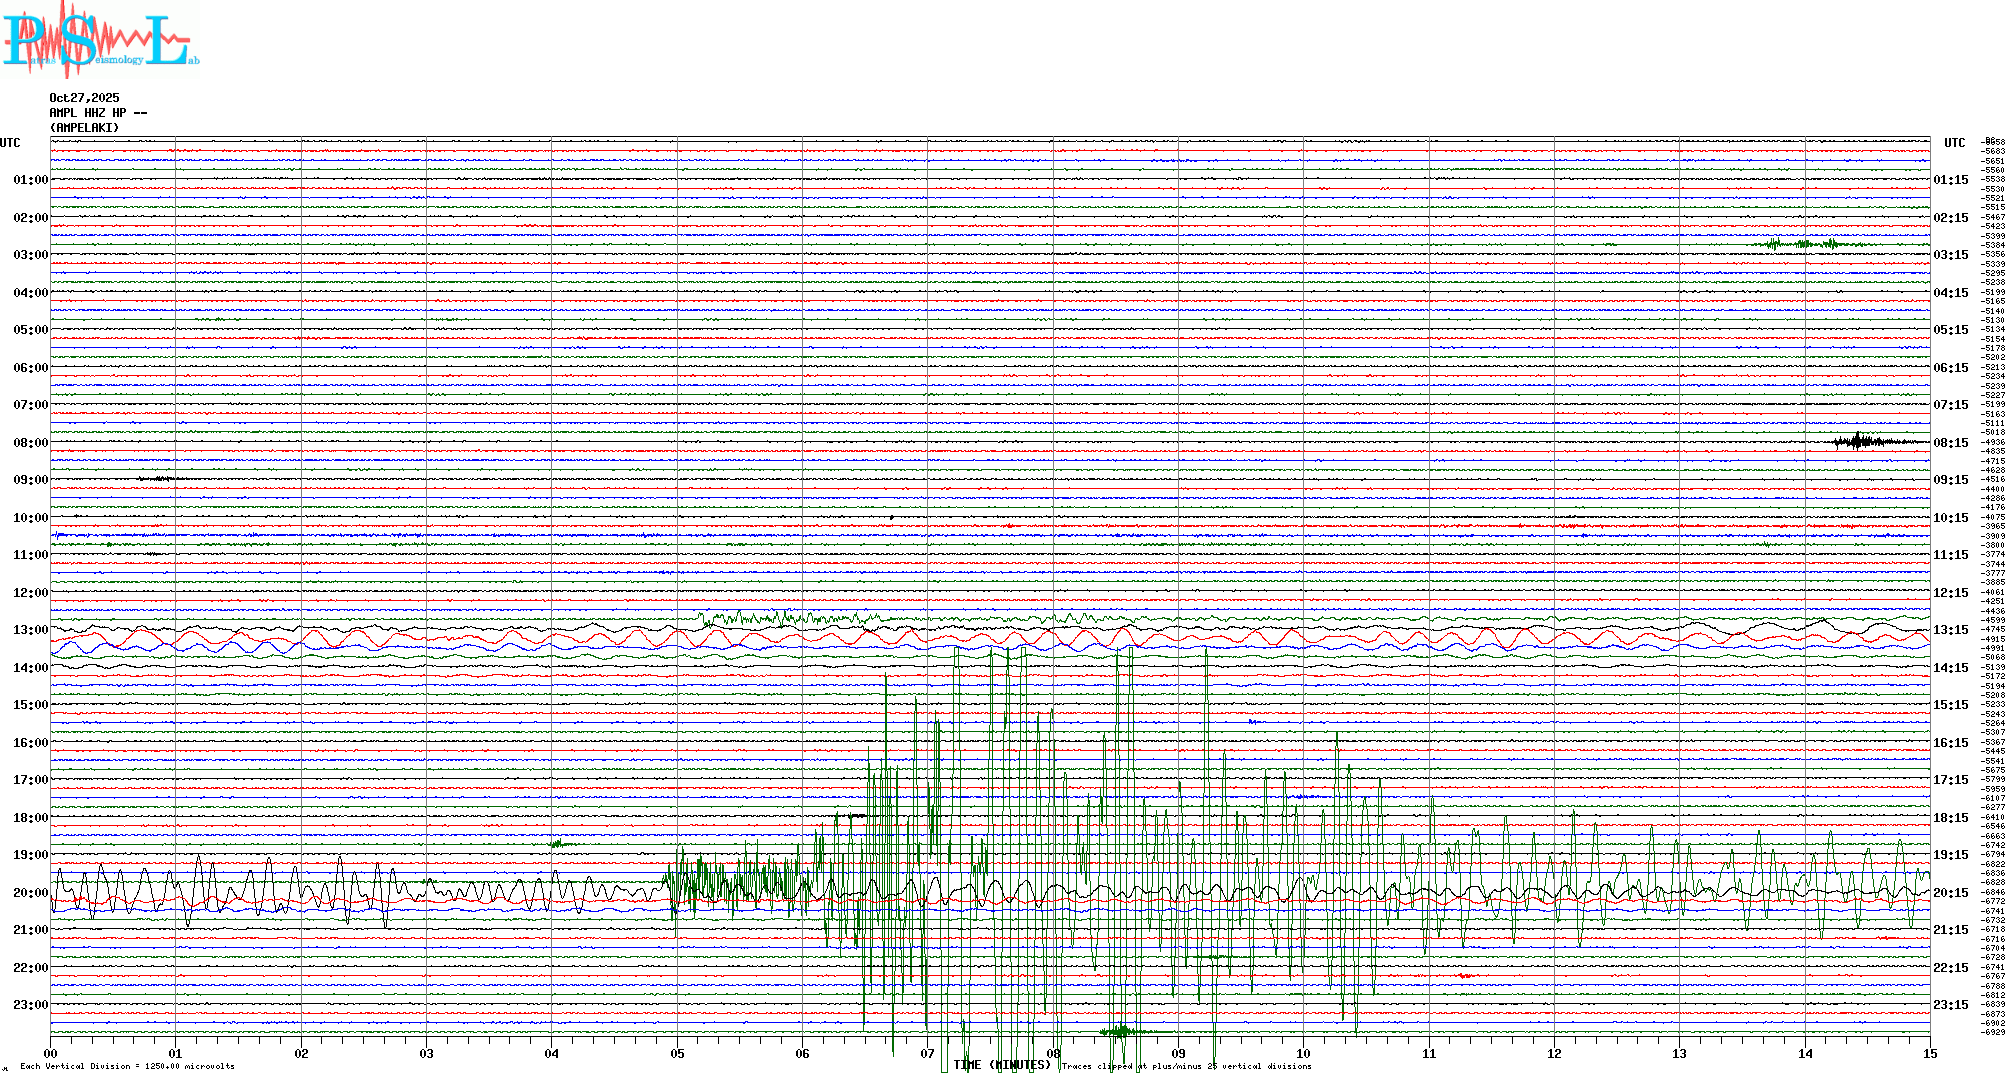Image resolution: width=2010 pixels, height=1080 pixels.
Task: Select the 20:00 hour label on left axis
Action: pos(30,893)
